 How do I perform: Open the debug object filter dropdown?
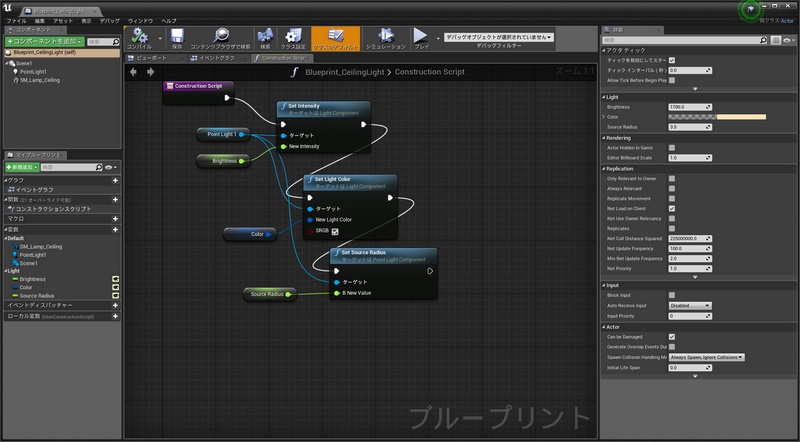click(498, 37)
